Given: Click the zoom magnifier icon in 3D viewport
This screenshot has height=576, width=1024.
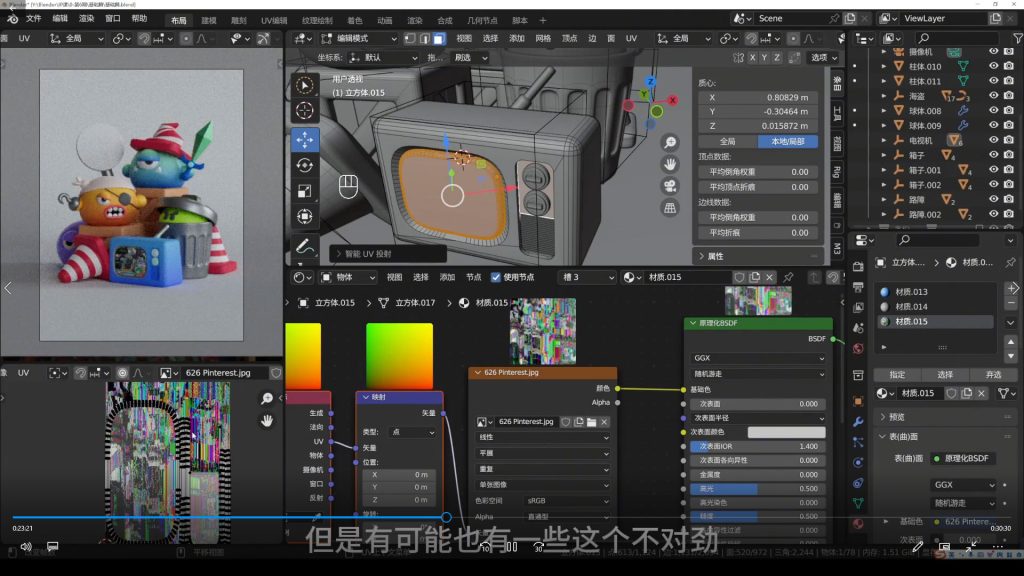Looking at the screenshot, I should tap(670, 142).
